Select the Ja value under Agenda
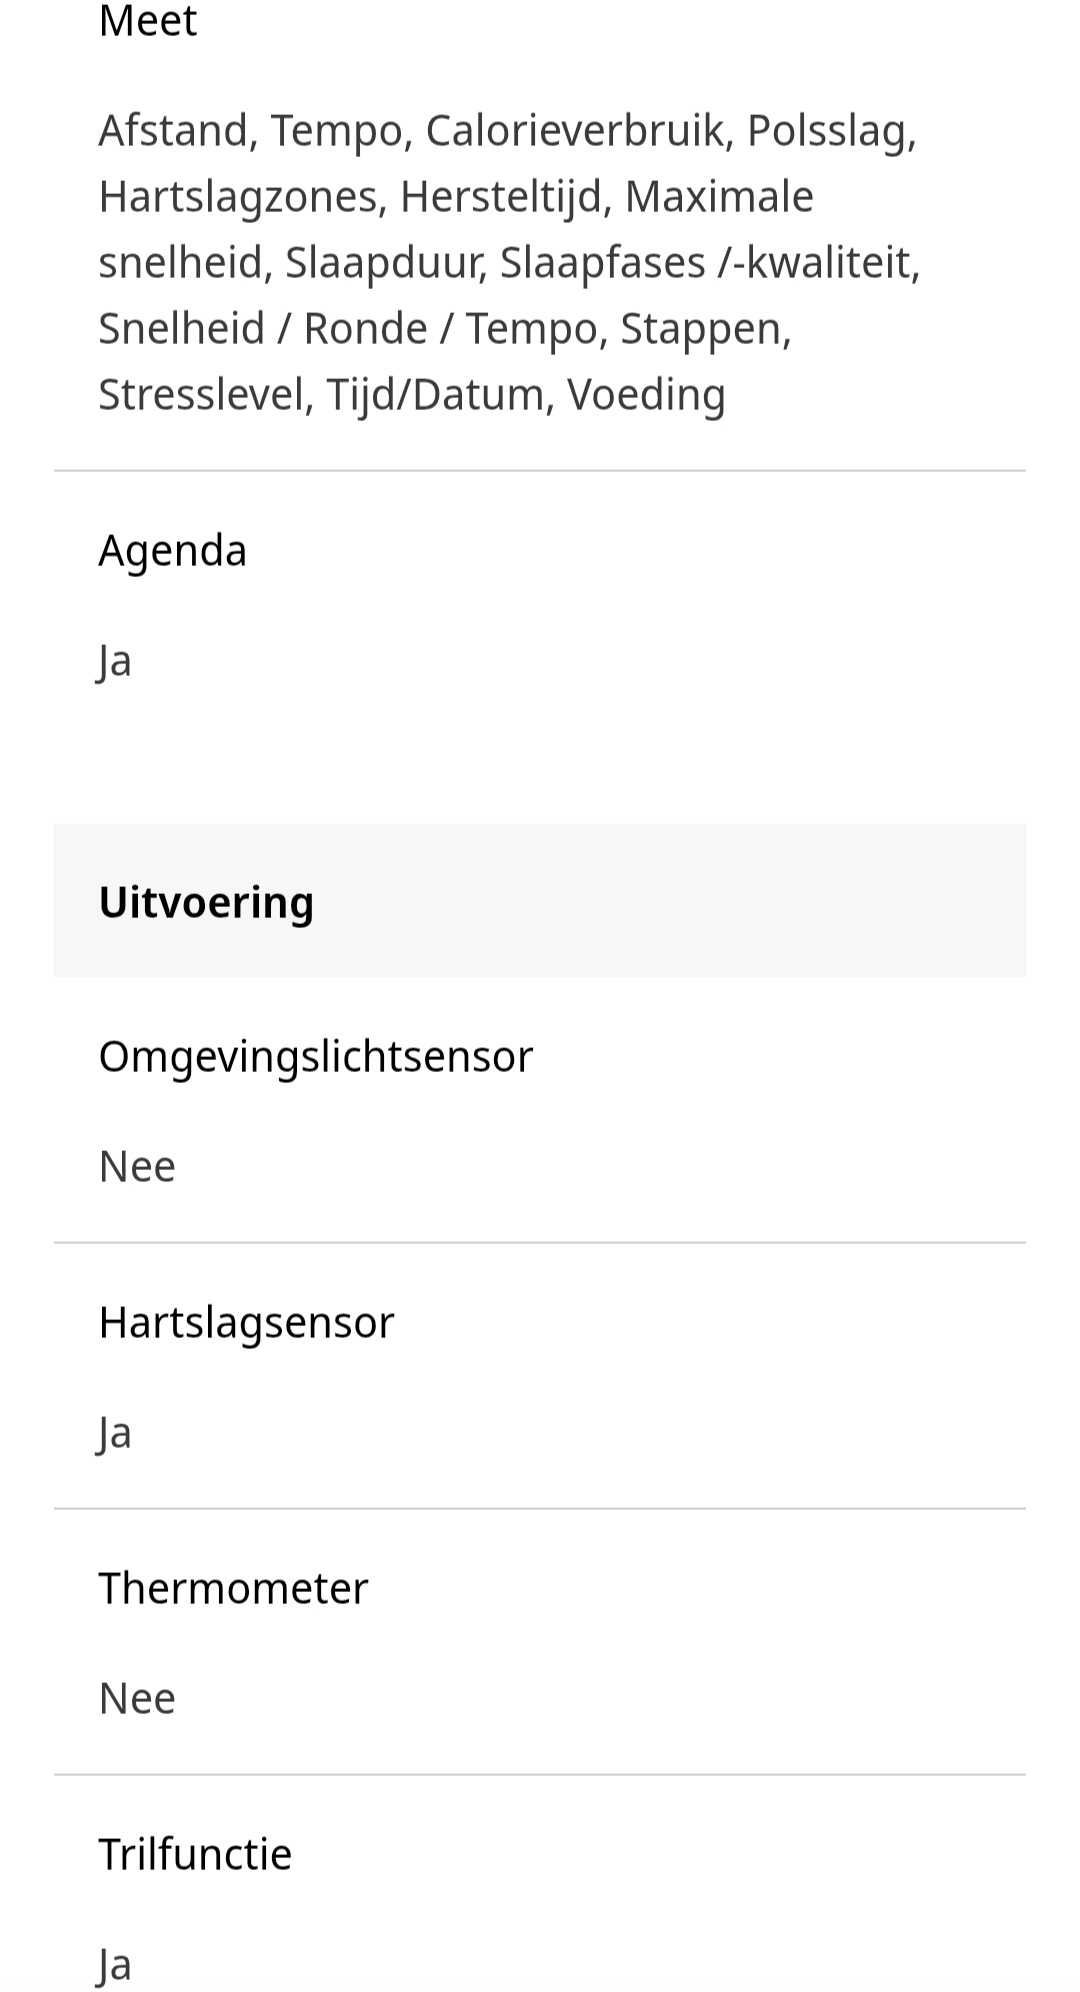 tap(115, 662)
